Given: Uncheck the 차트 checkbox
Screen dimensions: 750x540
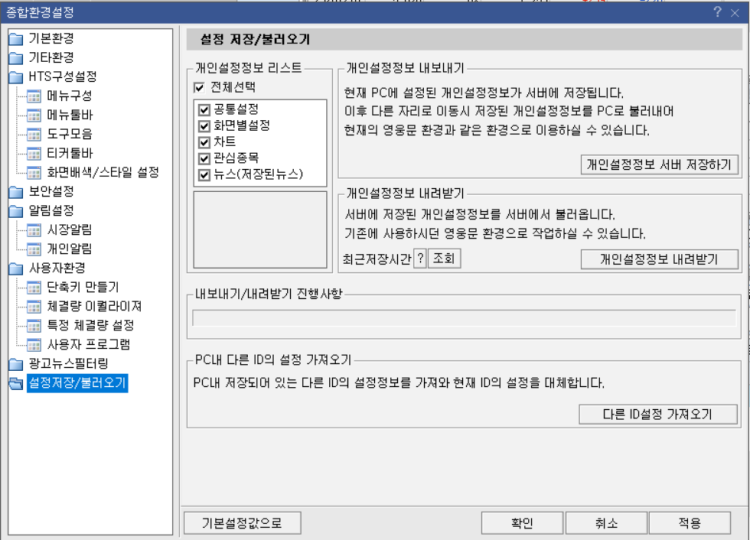Looking at the screenshot, I should tap(204, 142).
